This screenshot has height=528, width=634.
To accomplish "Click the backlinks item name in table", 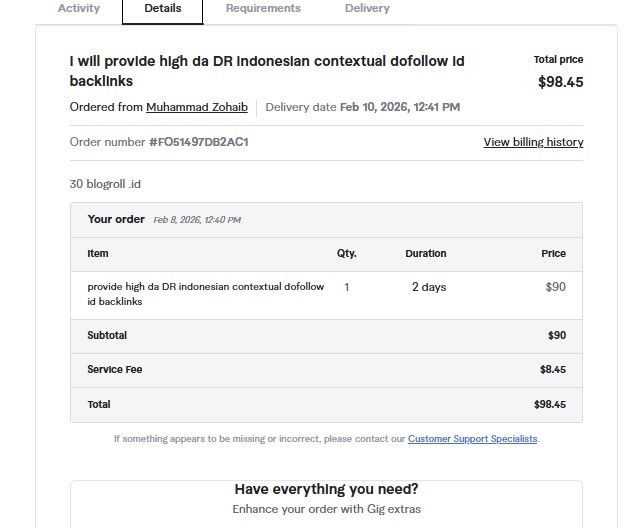I will 205,294.
